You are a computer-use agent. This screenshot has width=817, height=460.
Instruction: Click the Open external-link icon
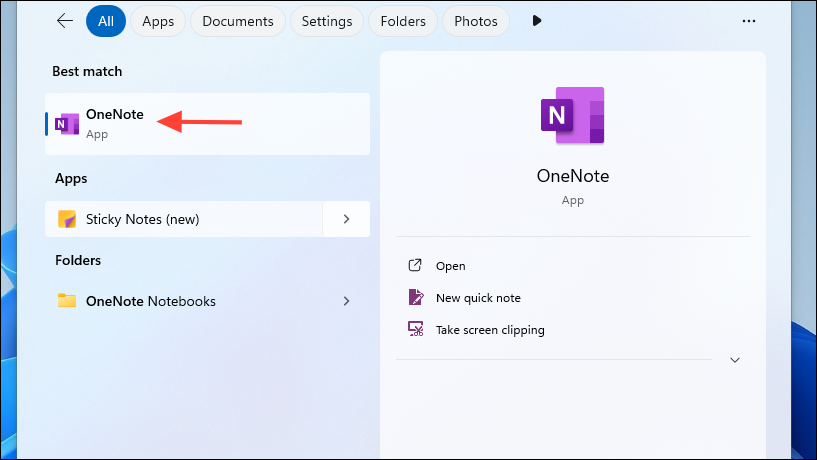pyautogui.click(x=415, y=266)
